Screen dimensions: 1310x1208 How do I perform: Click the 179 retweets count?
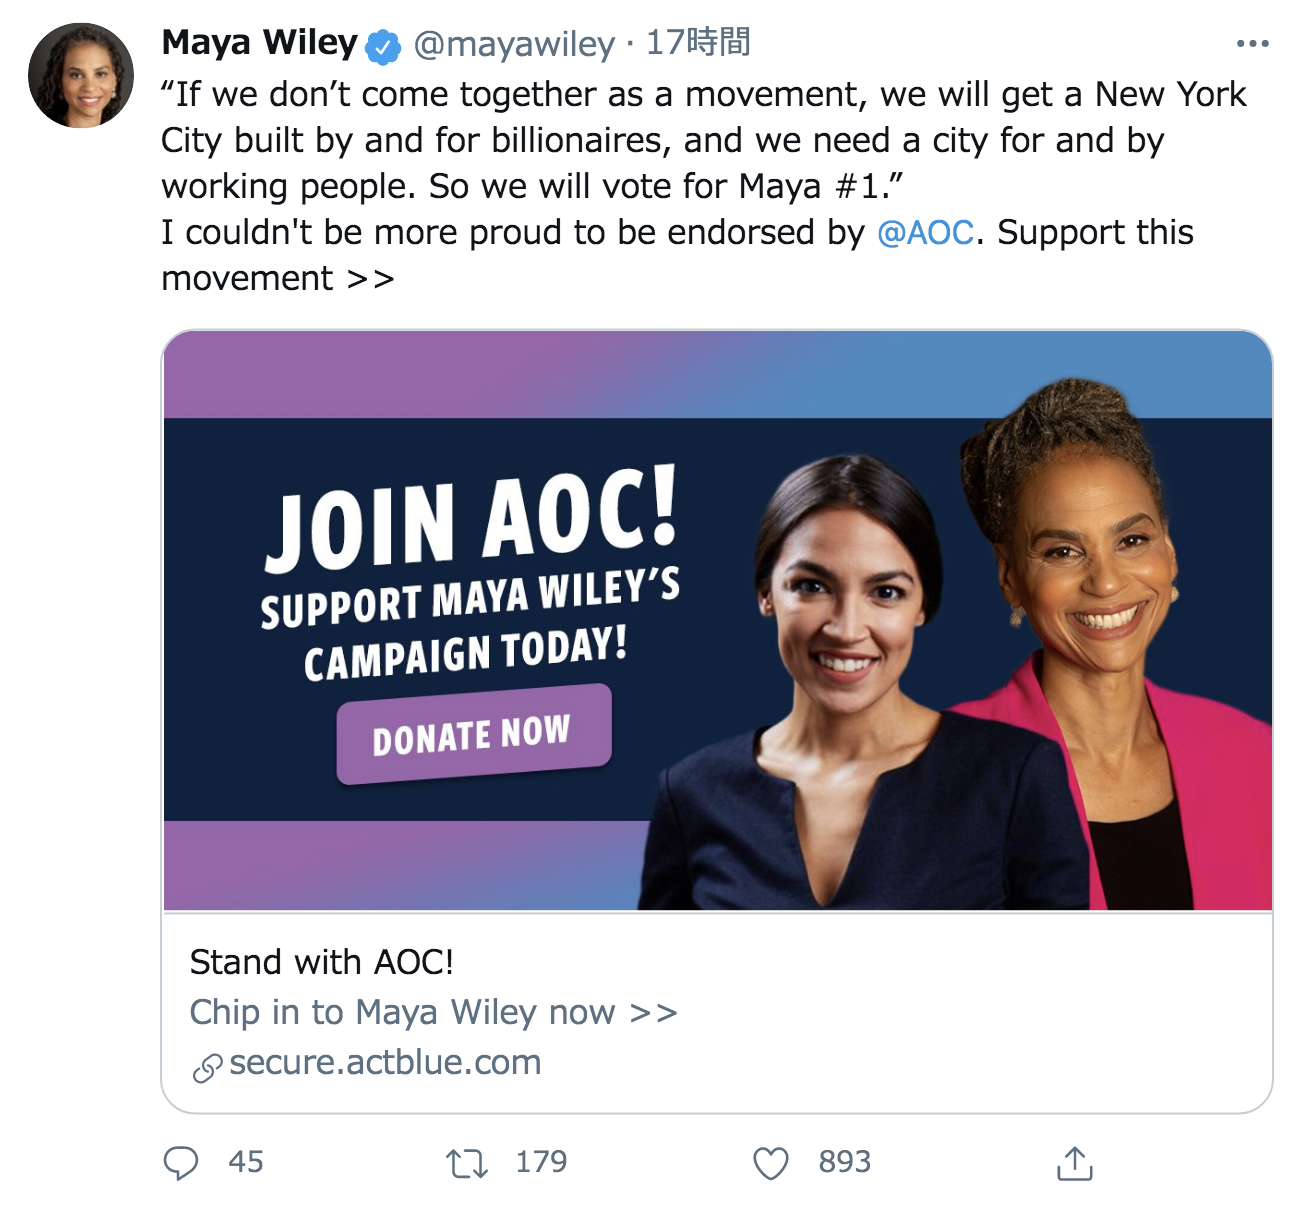(x=541, y=1162)
